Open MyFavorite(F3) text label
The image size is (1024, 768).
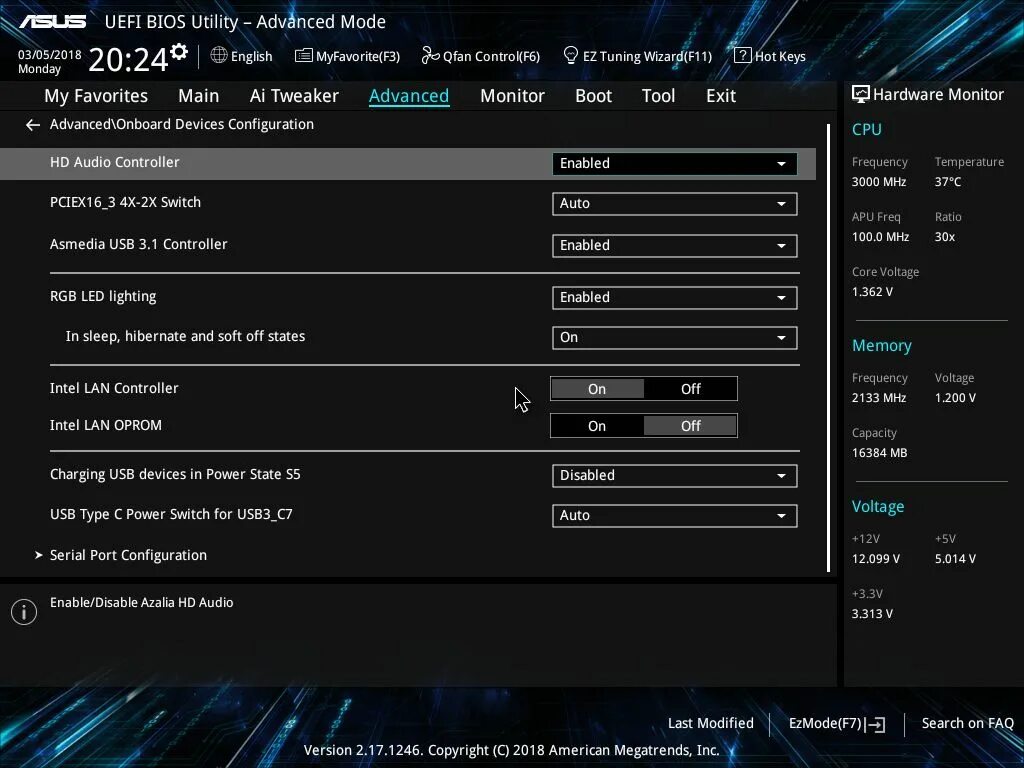358,57
